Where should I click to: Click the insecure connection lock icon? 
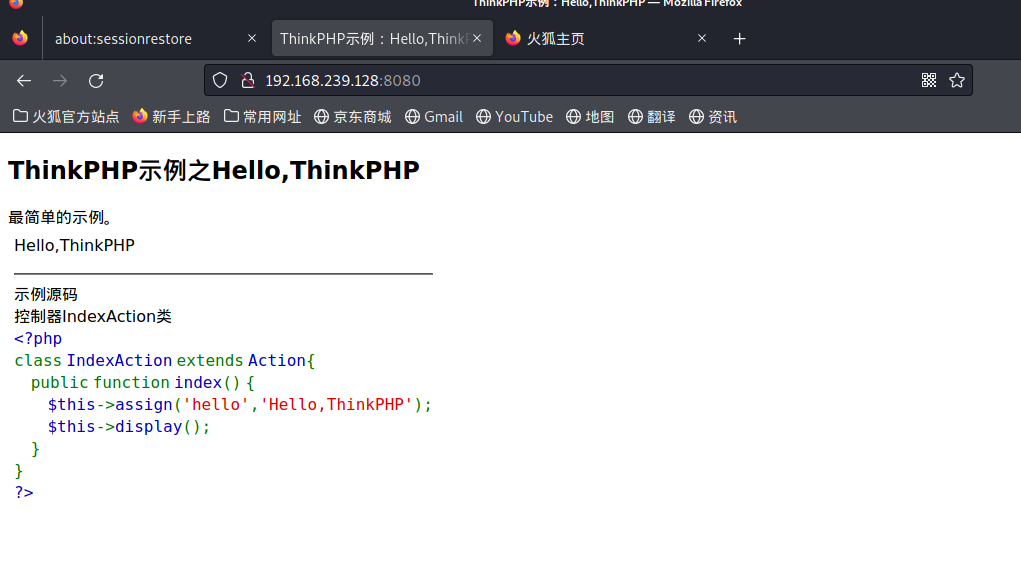click(x=247, y=80)
